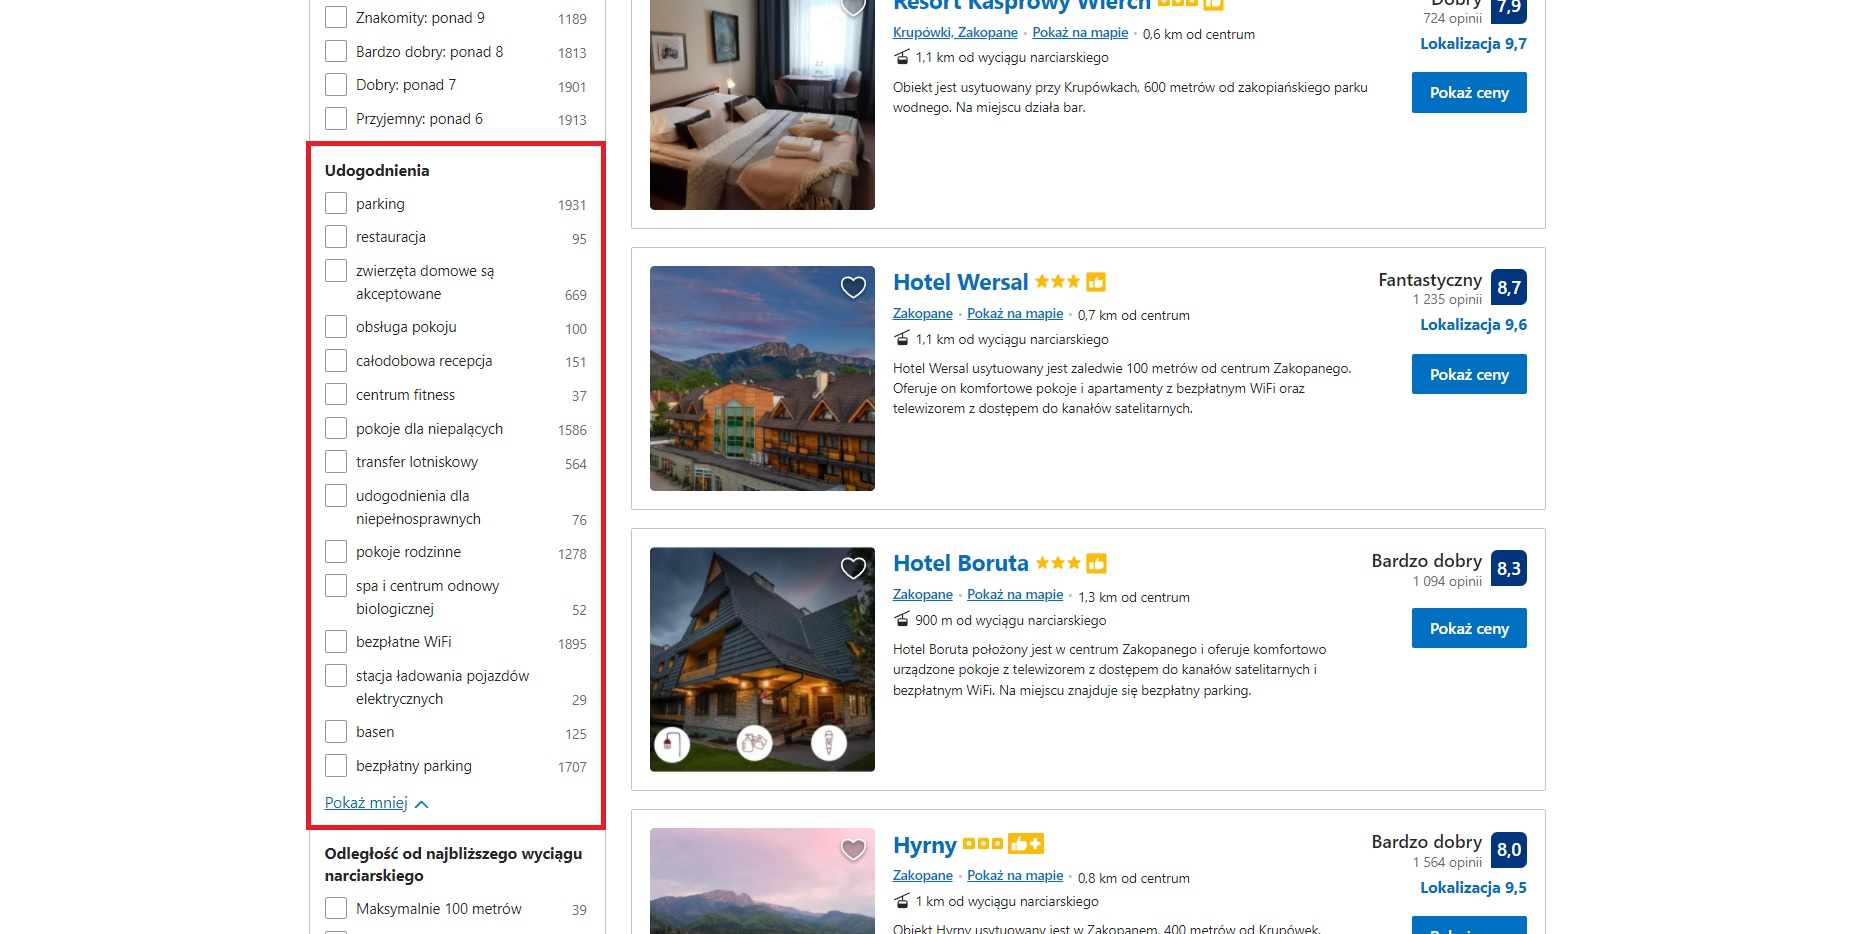
Task: Click the Zakopane link under Hyrny
Action: (923, 876)
